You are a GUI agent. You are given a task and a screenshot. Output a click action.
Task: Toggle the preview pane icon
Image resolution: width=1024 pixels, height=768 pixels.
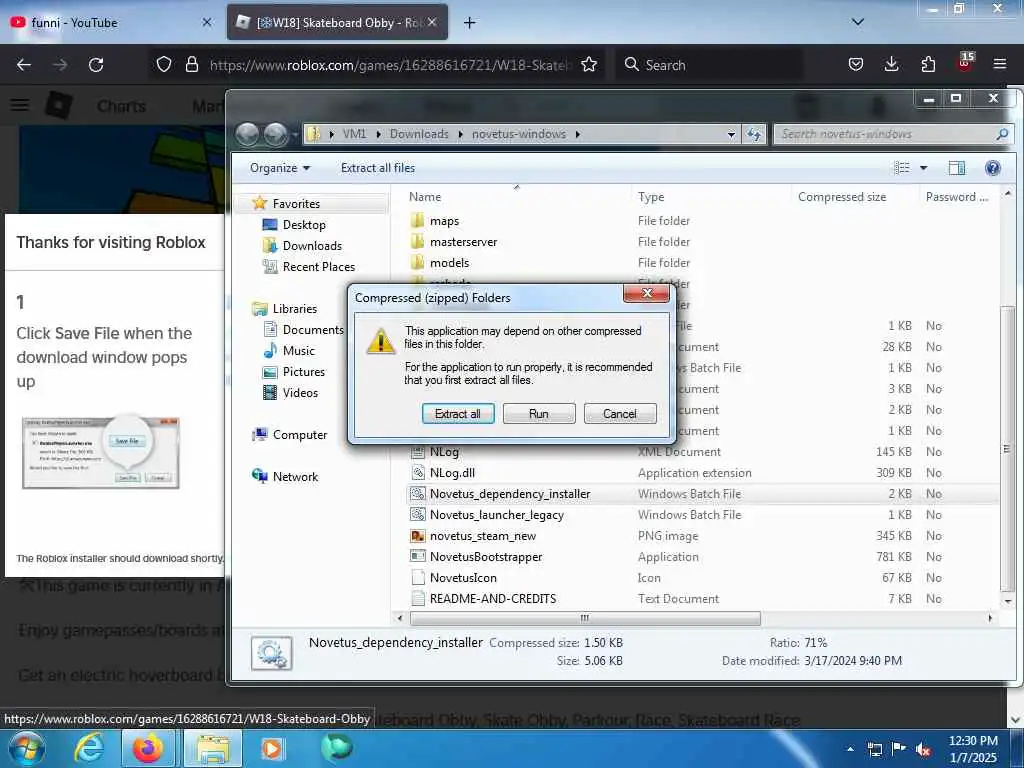957,168
